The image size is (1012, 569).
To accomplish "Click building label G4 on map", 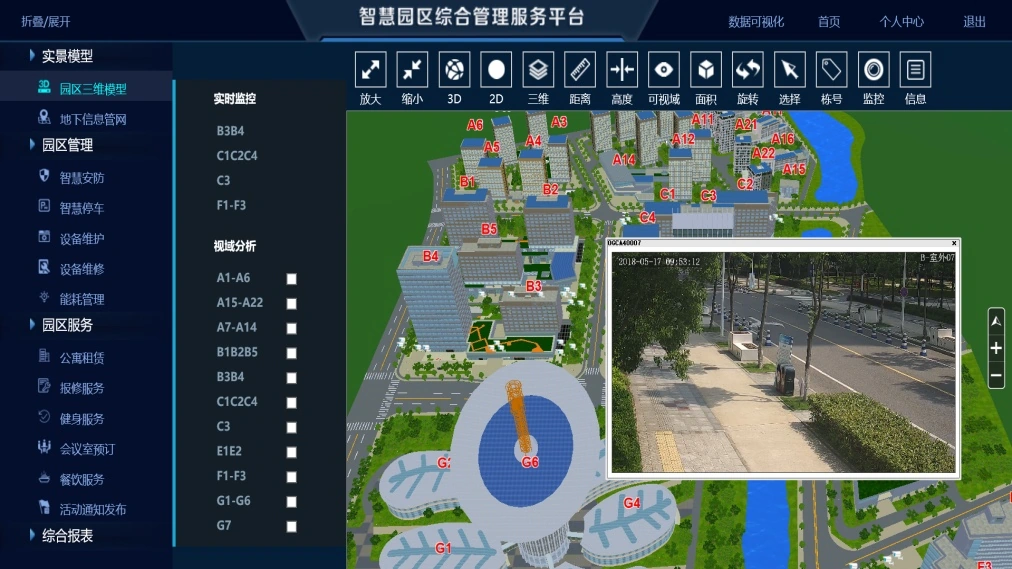I will (x=632, y=503).
